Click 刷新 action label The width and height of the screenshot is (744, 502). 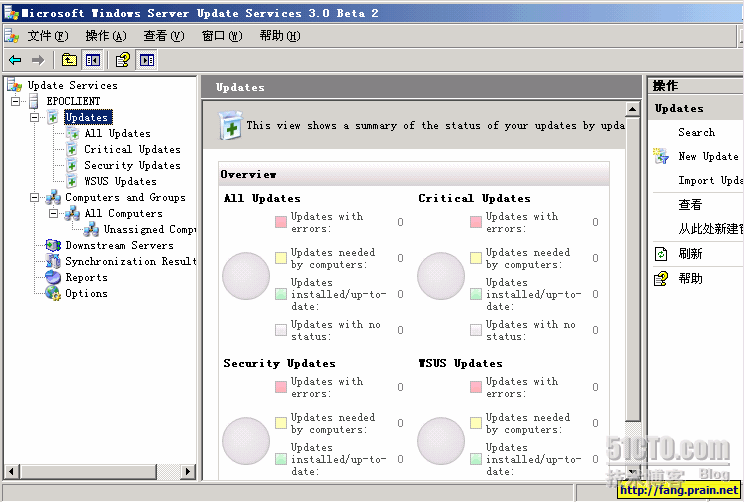pyautogui.click(x=690, y=254)
